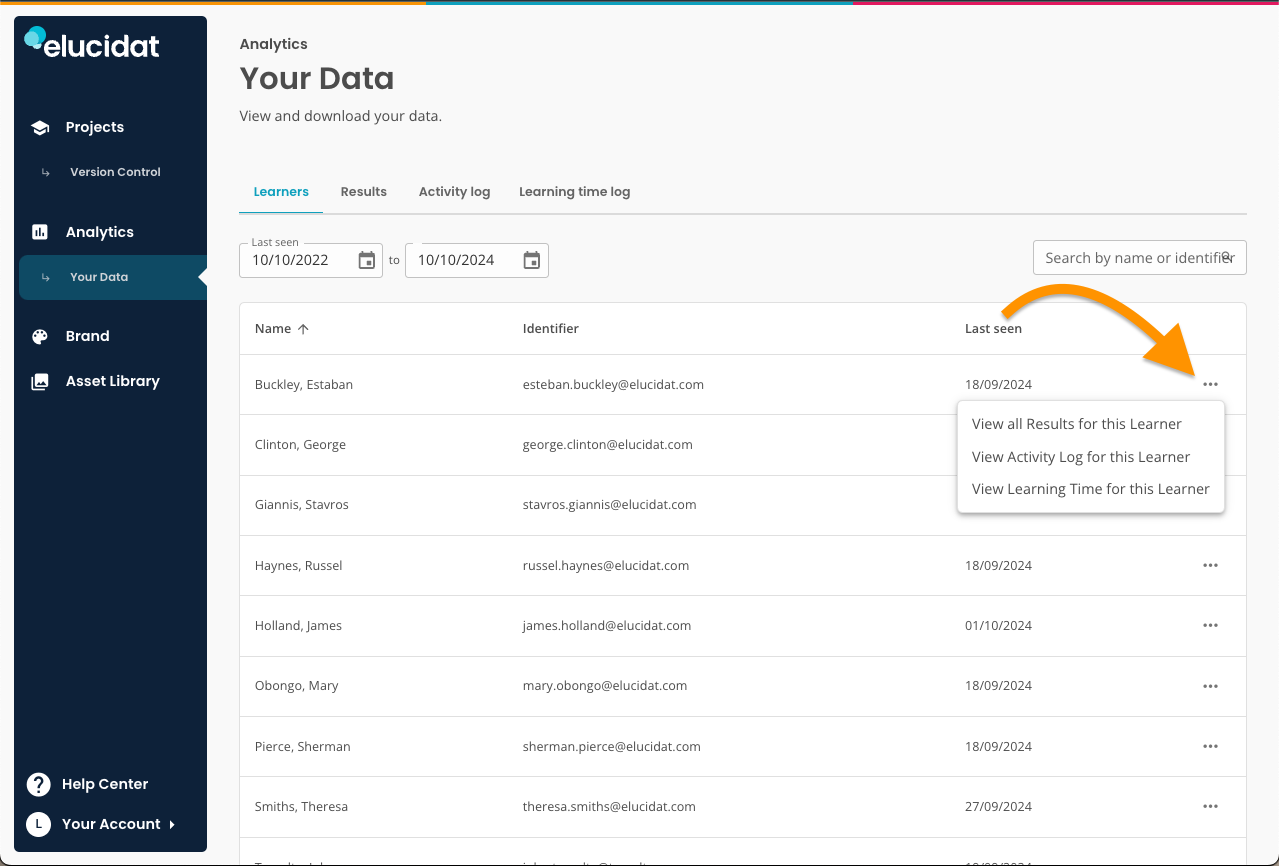Switch to the Activity log tab
1279x866 pixels.
(455, 191)
